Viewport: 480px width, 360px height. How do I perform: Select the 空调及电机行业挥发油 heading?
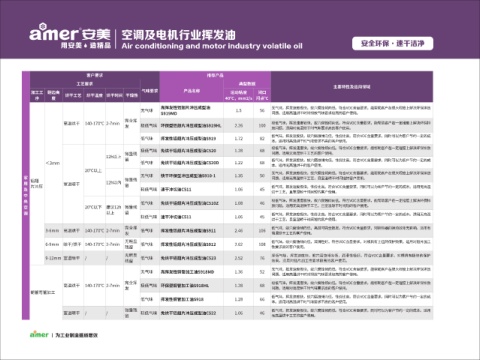click(178, 35)
